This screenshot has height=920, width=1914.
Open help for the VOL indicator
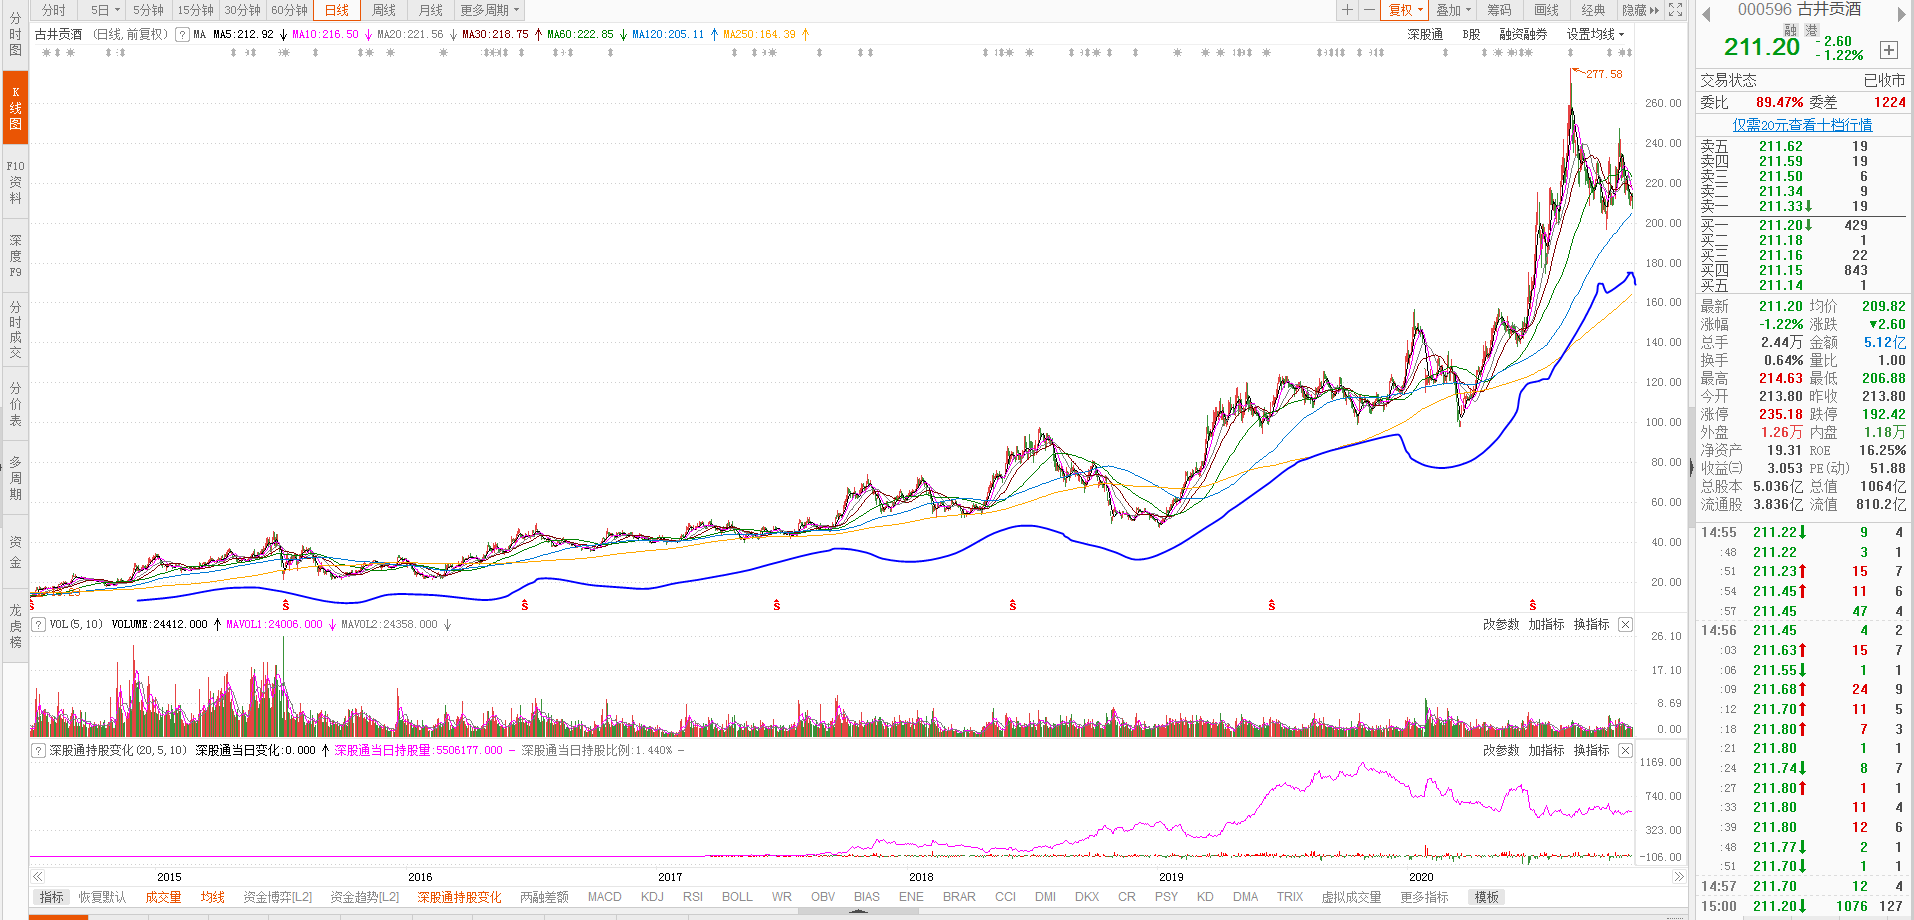[x=38, y=624]
